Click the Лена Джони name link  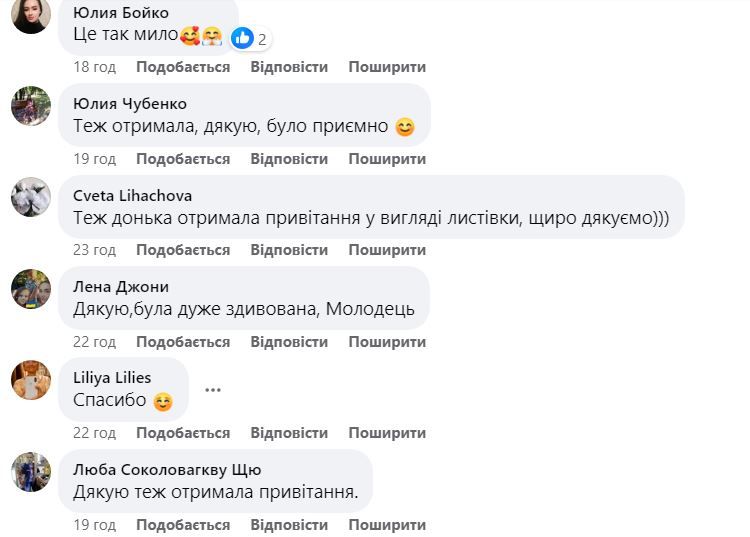coord(121,287)
